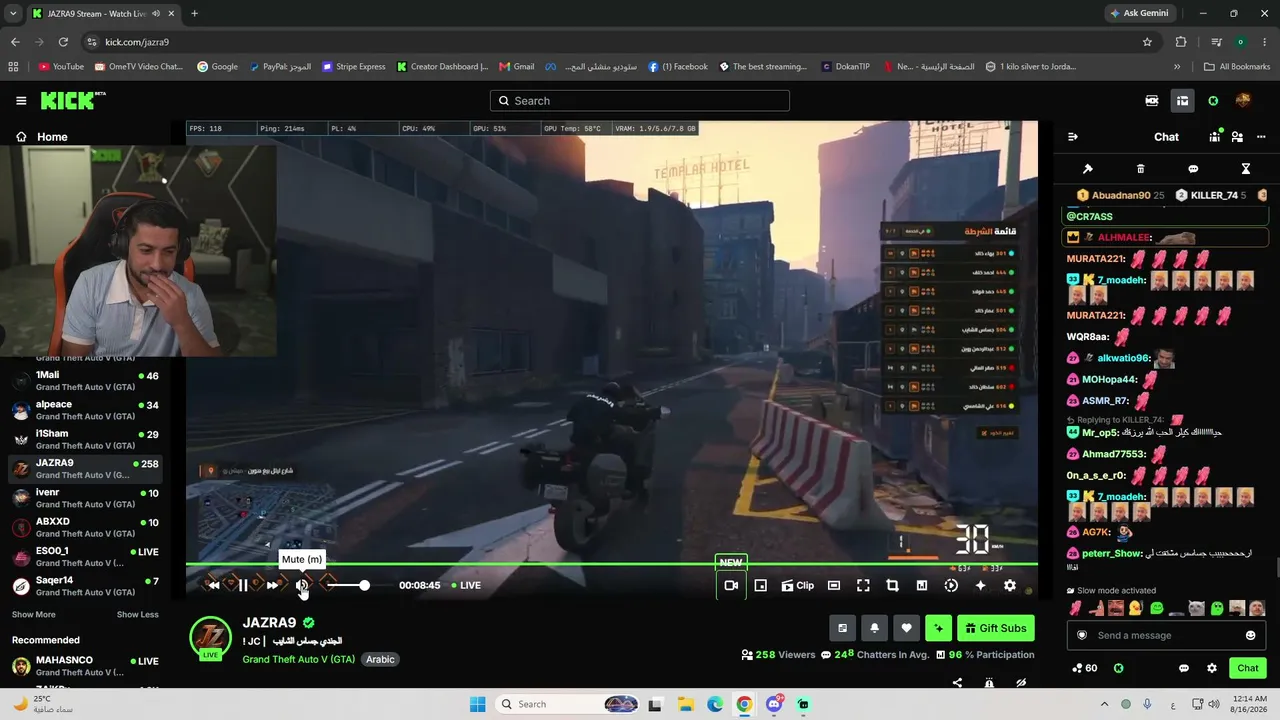This screenshot has width=1280, height=720.
Task: Click the hourglass slow mode icon
Action: point(1246,169)
